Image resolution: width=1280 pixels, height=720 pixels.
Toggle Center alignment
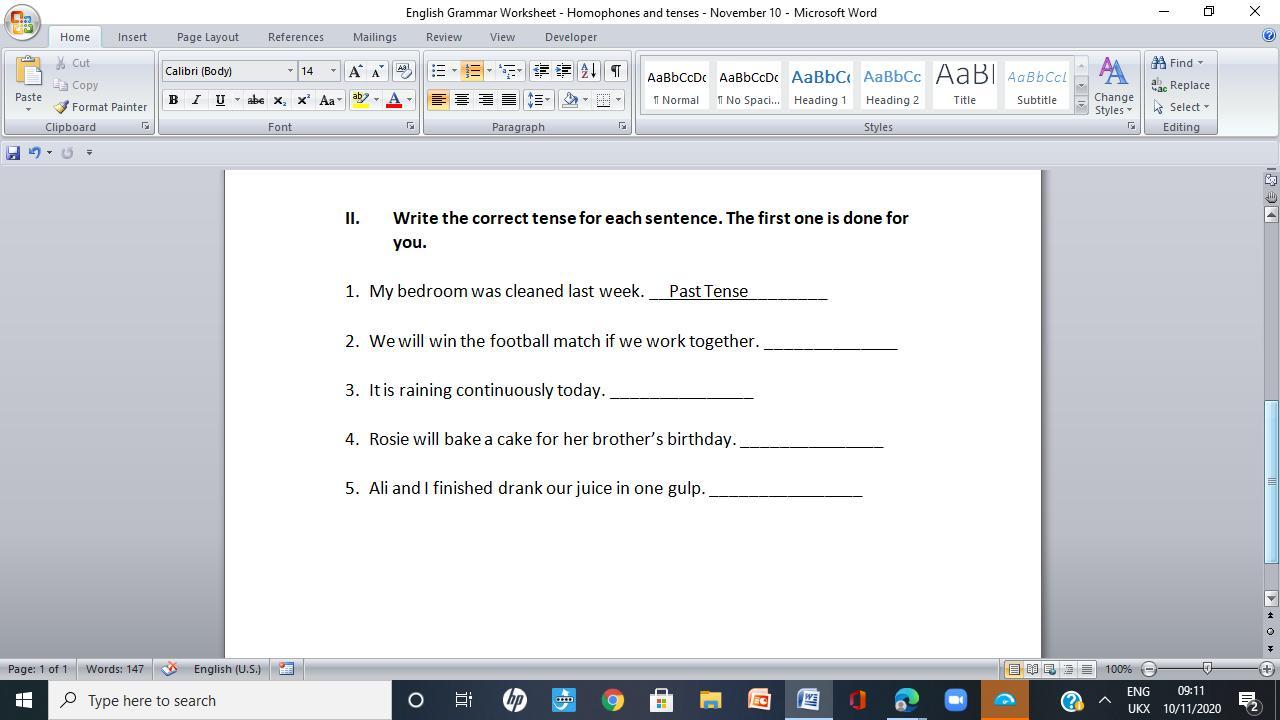[x=462, y=100]
